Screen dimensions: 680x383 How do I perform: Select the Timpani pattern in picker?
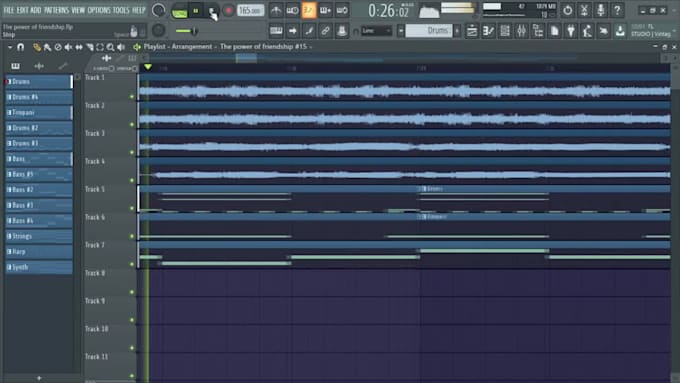(x=39, y=113)
